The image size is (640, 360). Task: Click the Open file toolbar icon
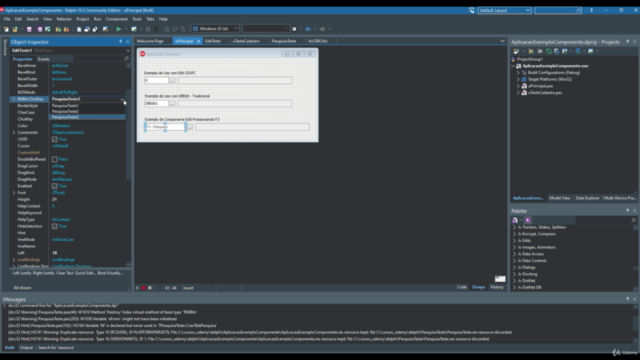(15, 29)
